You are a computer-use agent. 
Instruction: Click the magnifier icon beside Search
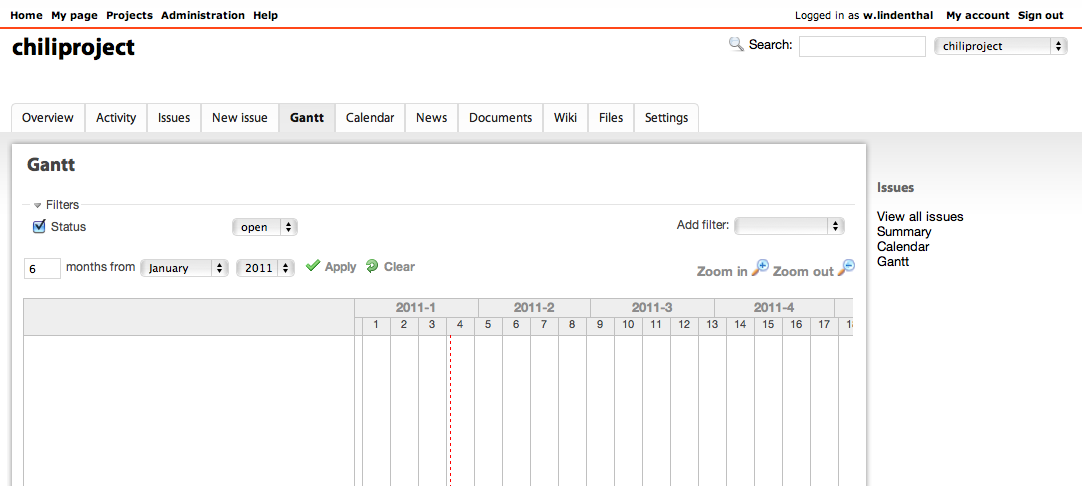[736, 45]
